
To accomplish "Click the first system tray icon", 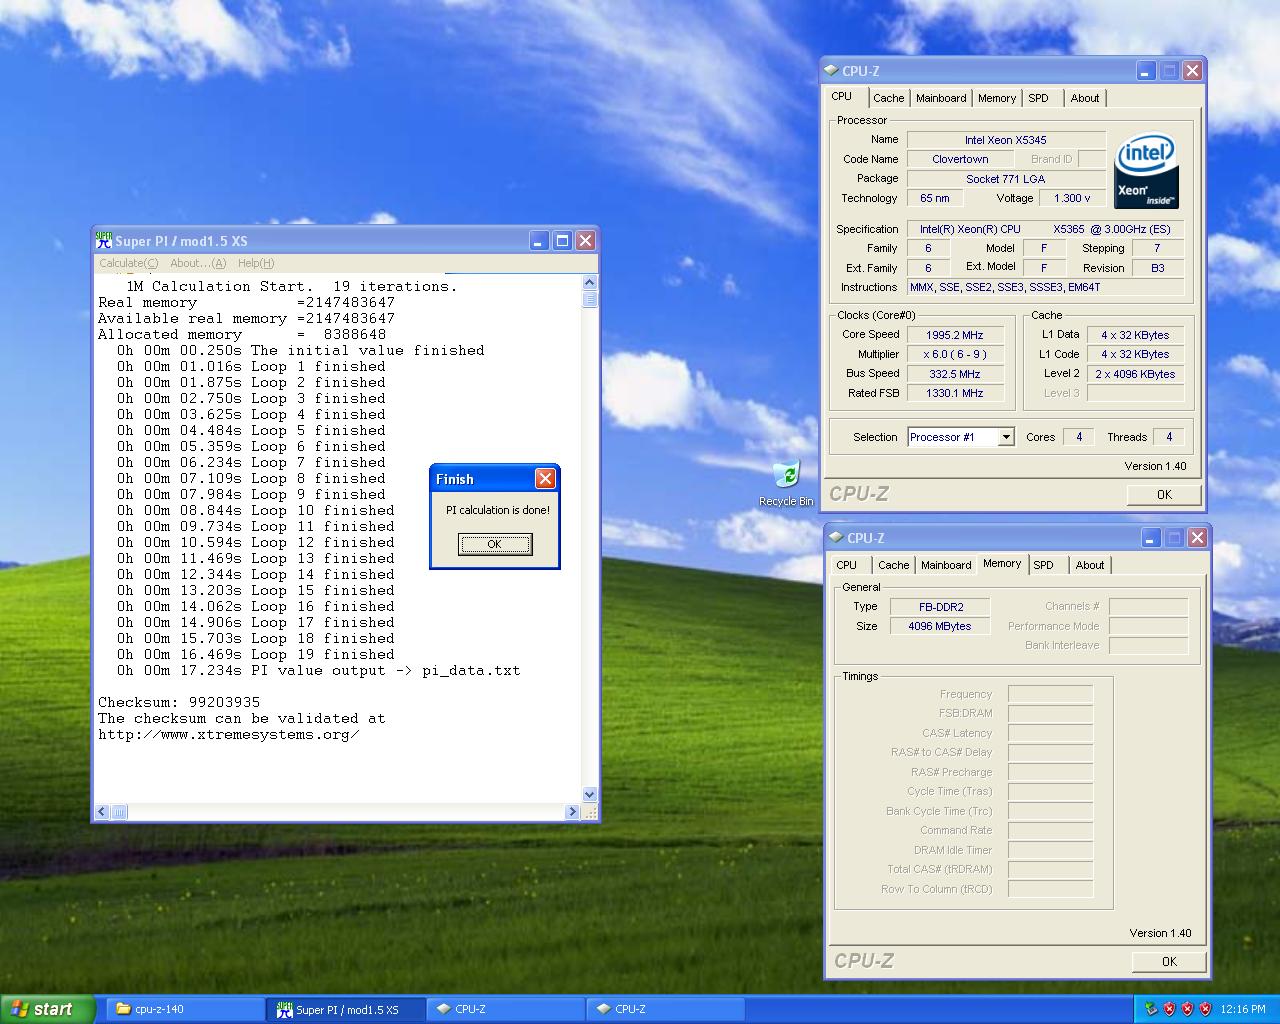I will 1151,1009.
